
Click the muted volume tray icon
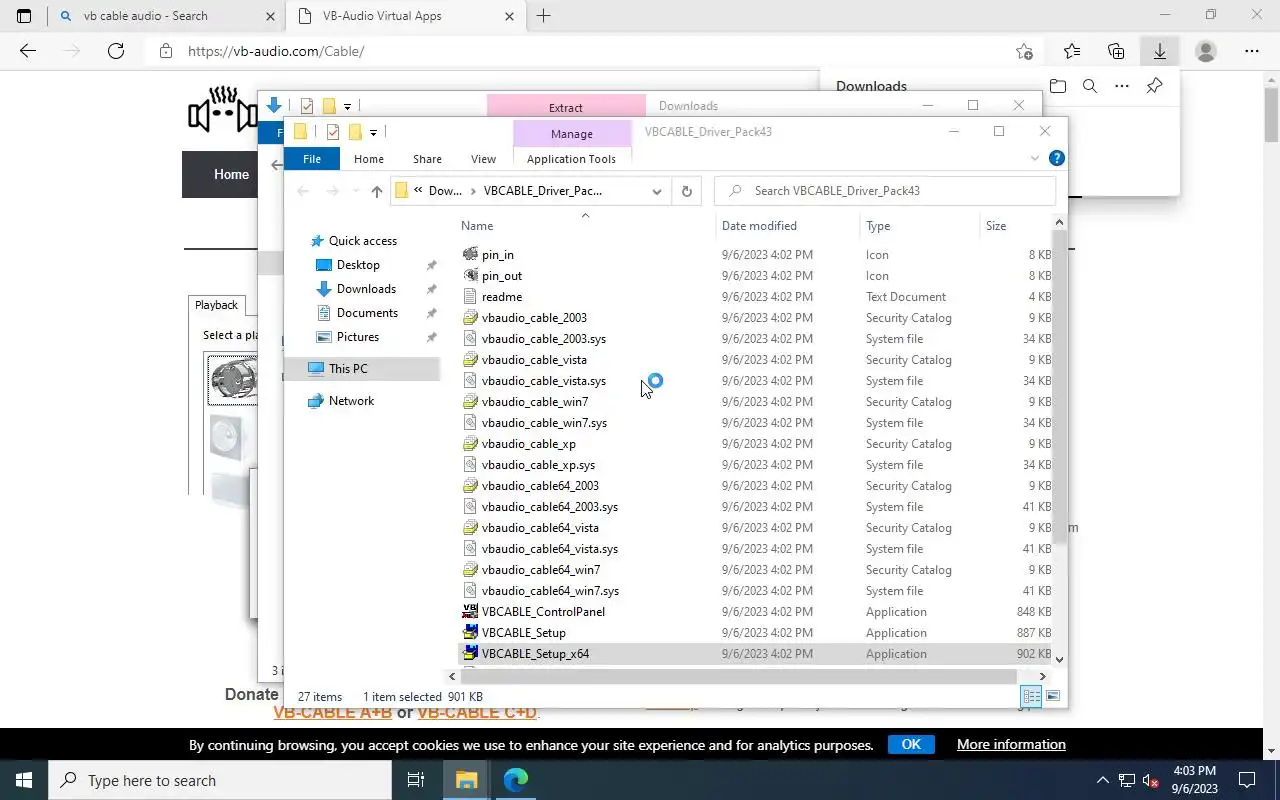(x=1151, y=781)
